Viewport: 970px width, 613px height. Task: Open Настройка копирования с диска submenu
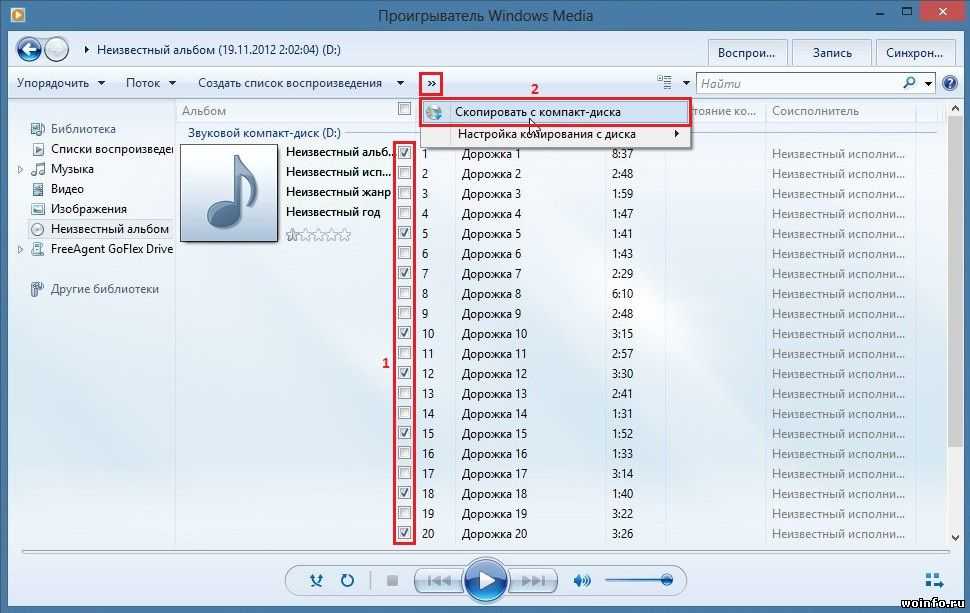(555, 134)
